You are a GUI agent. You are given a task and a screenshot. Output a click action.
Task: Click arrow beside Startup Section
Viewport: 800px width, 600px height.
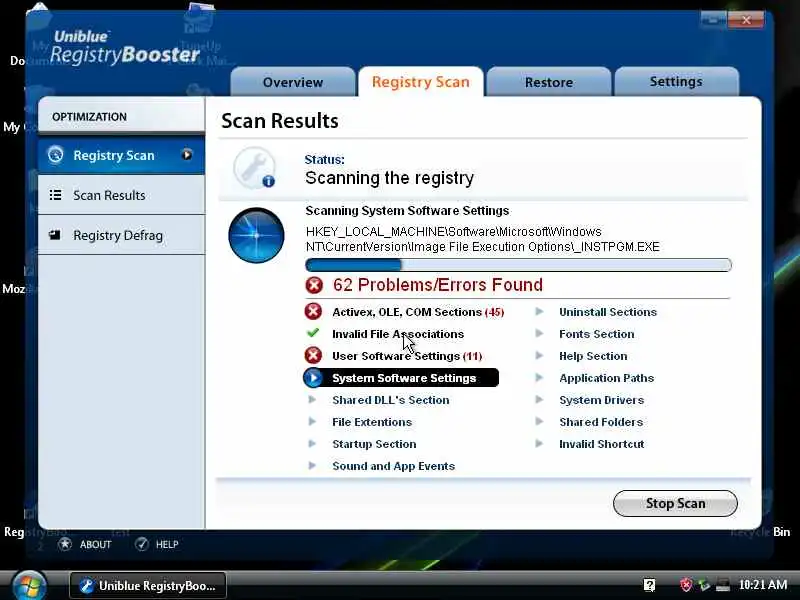(x=312, y=443)
